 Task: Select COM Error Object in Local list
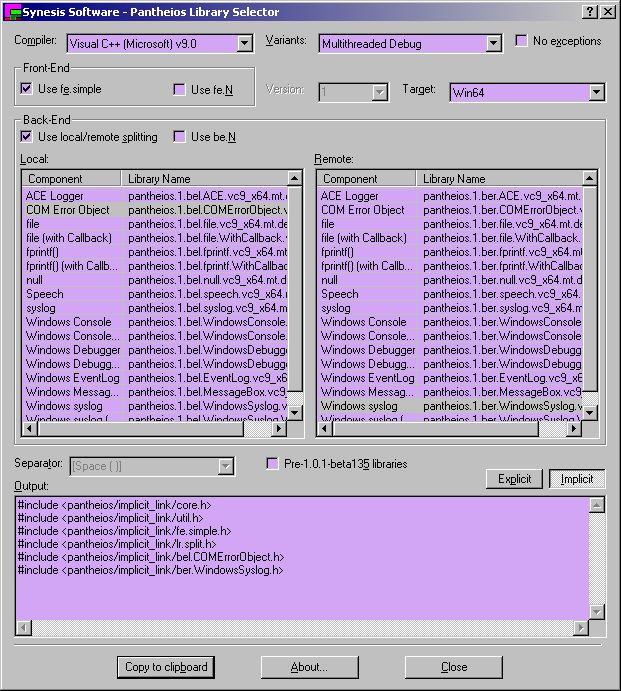click(x=155, y=210)
